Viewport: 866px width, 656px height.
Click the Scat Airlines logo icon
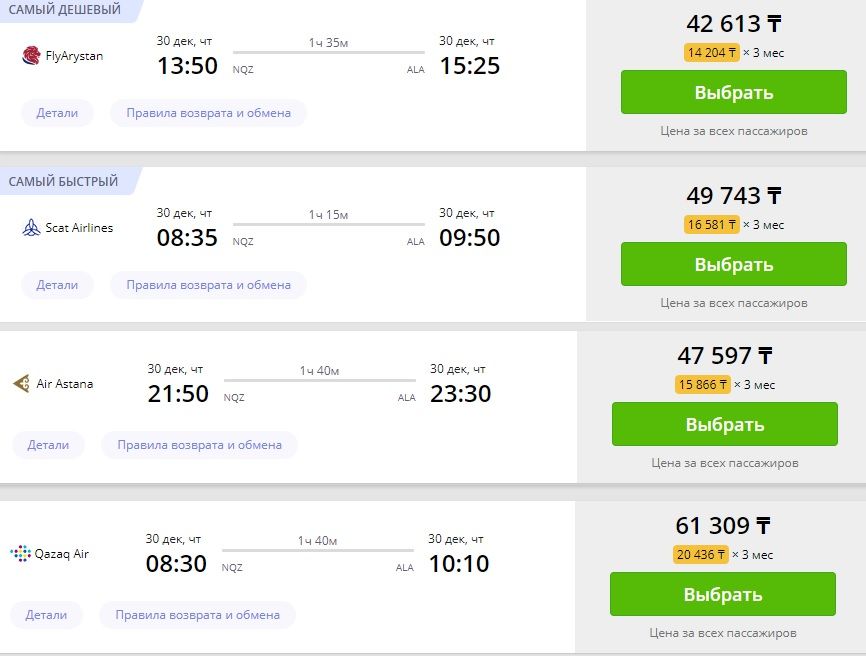pyautogui.click(x=31, y=228)
